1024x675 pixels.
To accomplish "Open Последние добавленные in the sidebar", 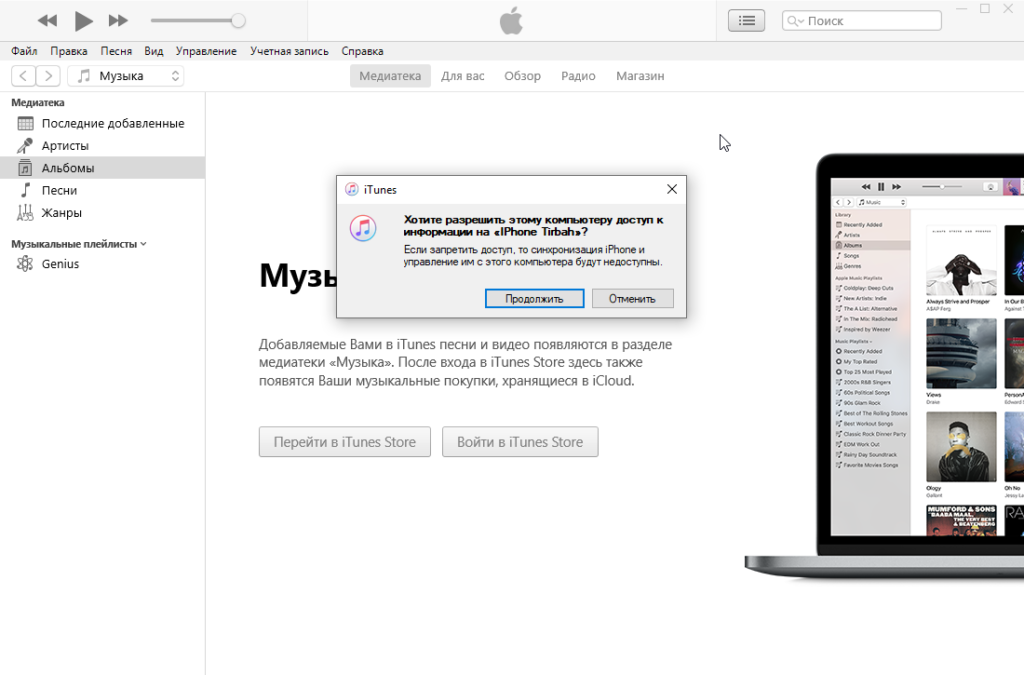I will tap(112, 123).
